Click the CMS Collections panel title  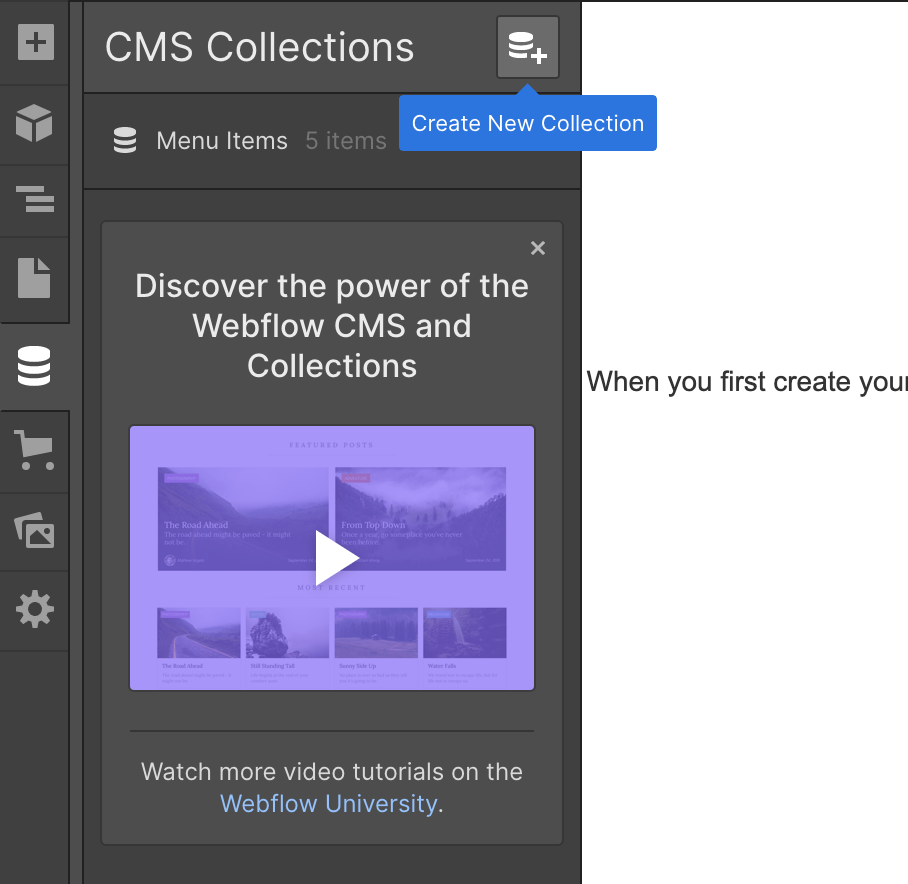[x=259, y=47]
